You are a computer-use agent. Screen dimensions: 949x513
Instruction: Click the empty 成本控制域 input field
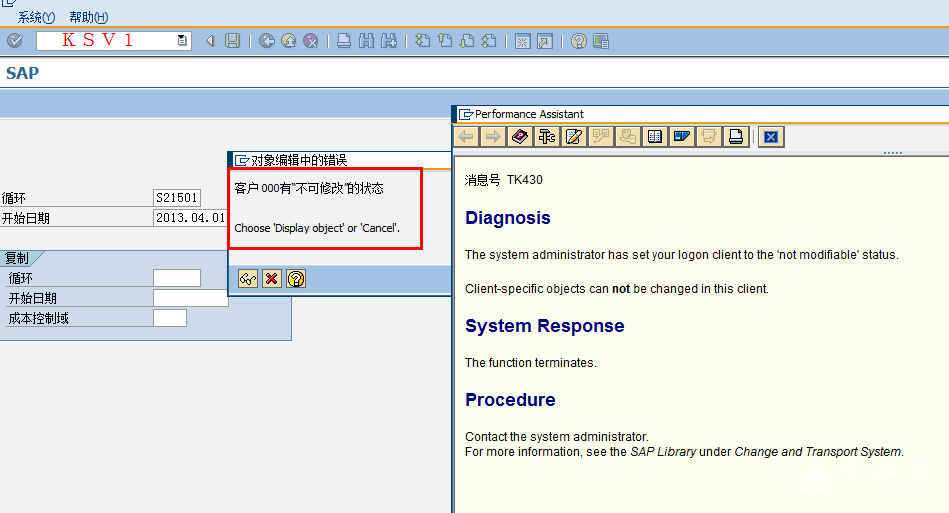(x=170, y=318)
